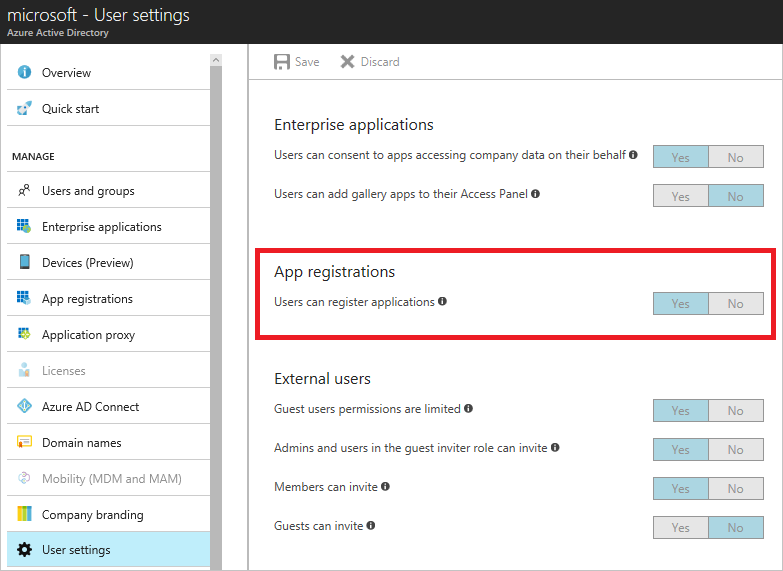Click the External users section heading
783x571 pixels.
click(322, 378)
